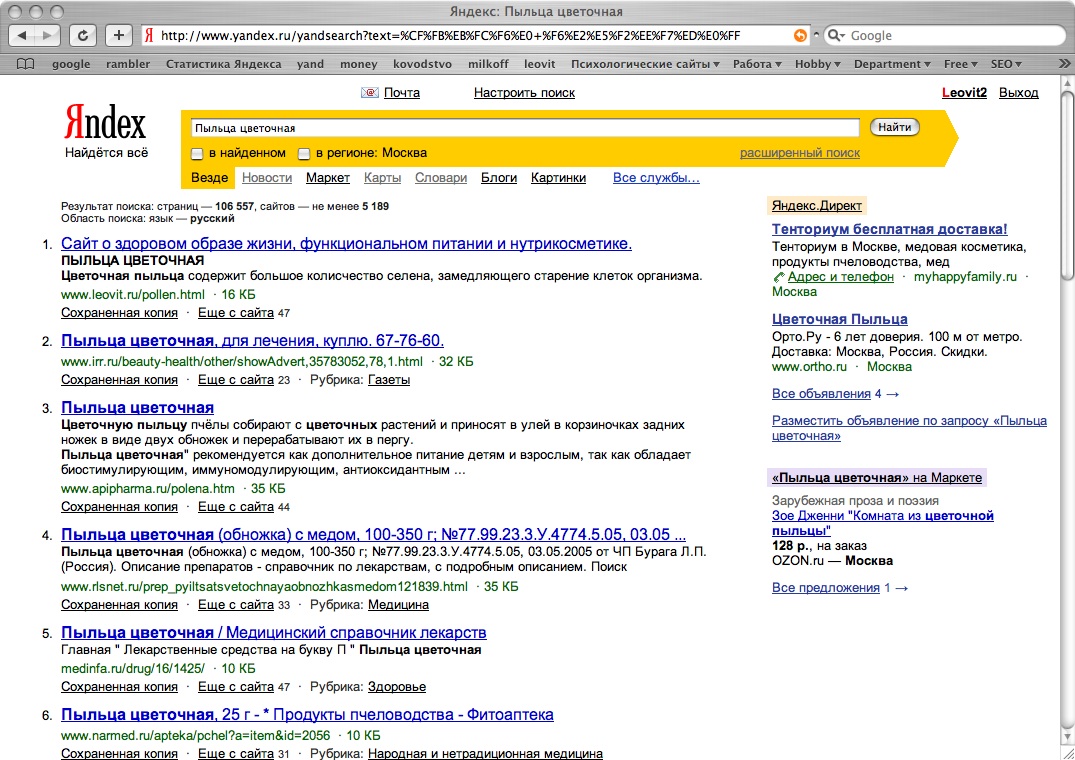This screenshot has width=1075, height=760.
Task: Open the bookmarks book icon
Action: pos(25,64)
